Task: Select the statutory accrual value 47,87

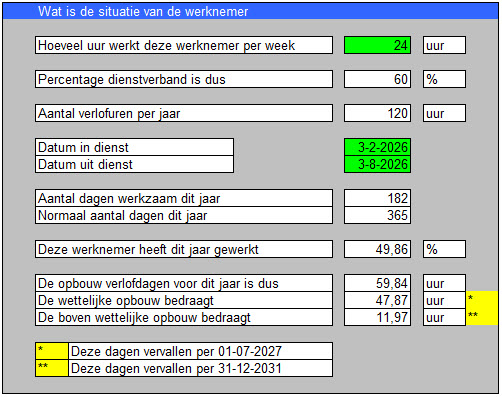Action: click(377, 300)
